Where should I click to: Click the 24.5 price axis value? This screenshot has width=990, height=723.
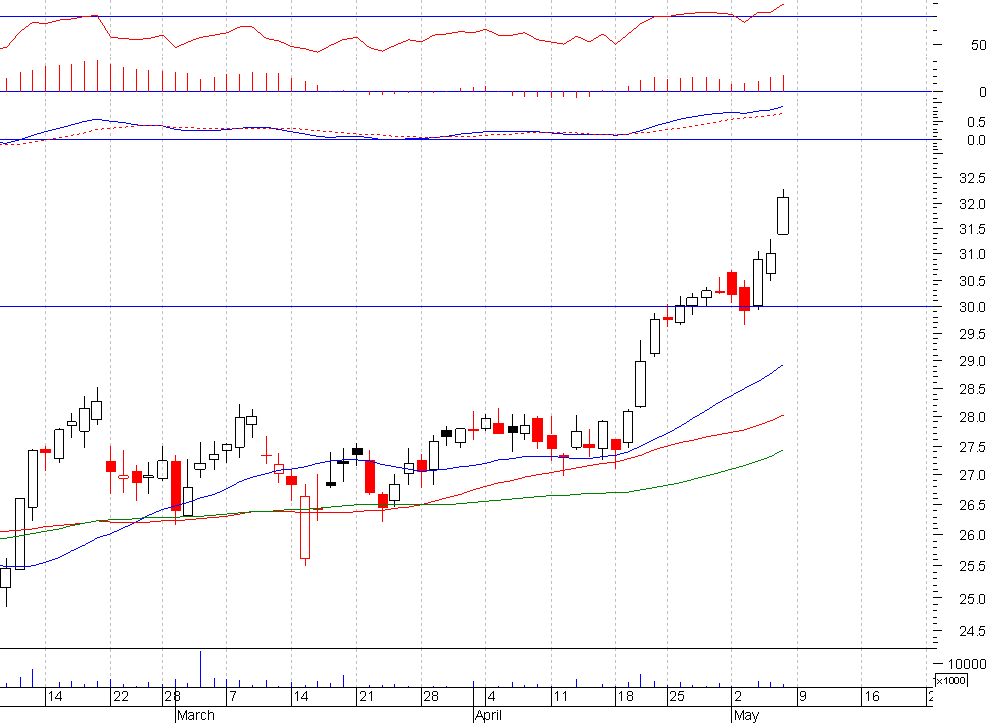pyautogui.click(x=972, y=631)
